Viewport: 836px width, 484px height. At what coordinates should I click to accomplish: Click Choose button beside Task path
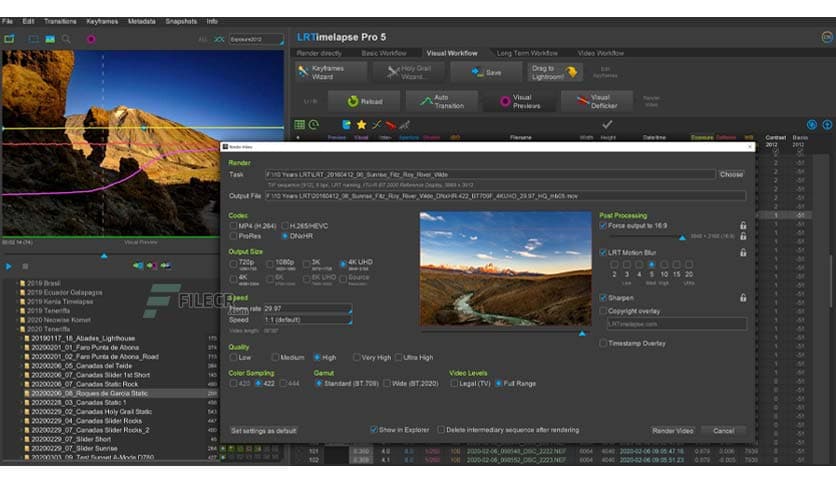coord(732,174)
